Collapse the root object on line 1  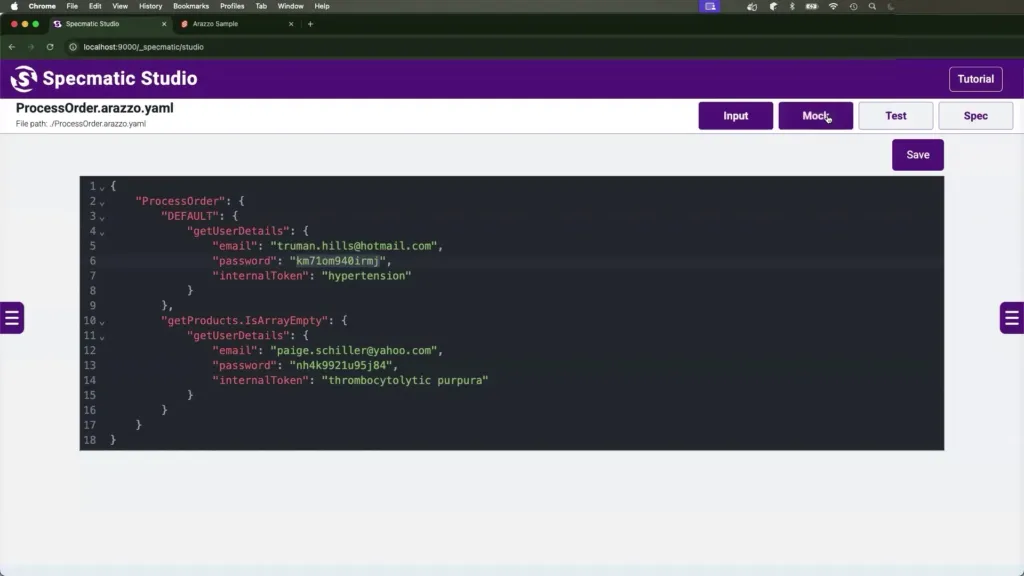(x=102, y=187)
